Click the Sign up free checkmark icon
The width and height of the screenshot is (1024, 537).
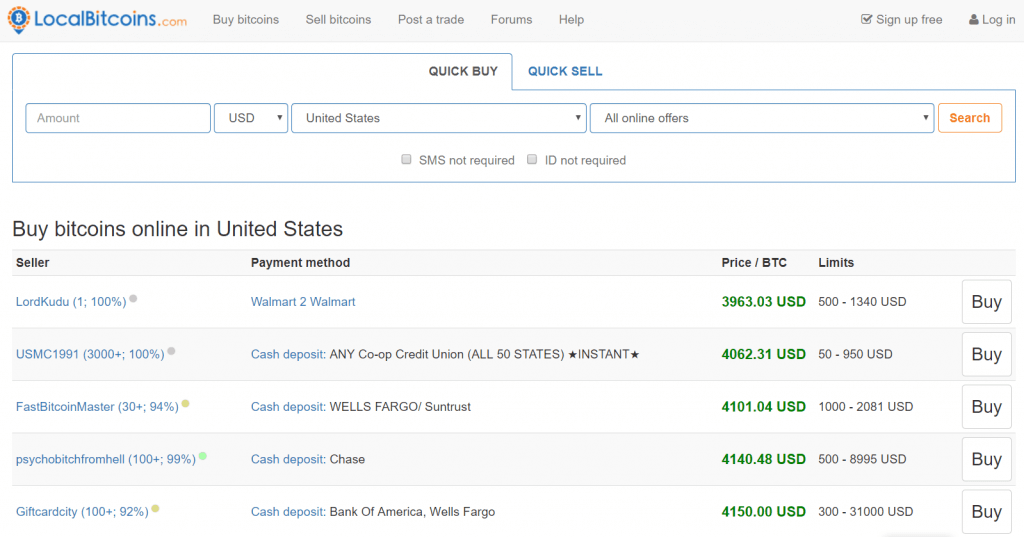[x=866, y=19]
